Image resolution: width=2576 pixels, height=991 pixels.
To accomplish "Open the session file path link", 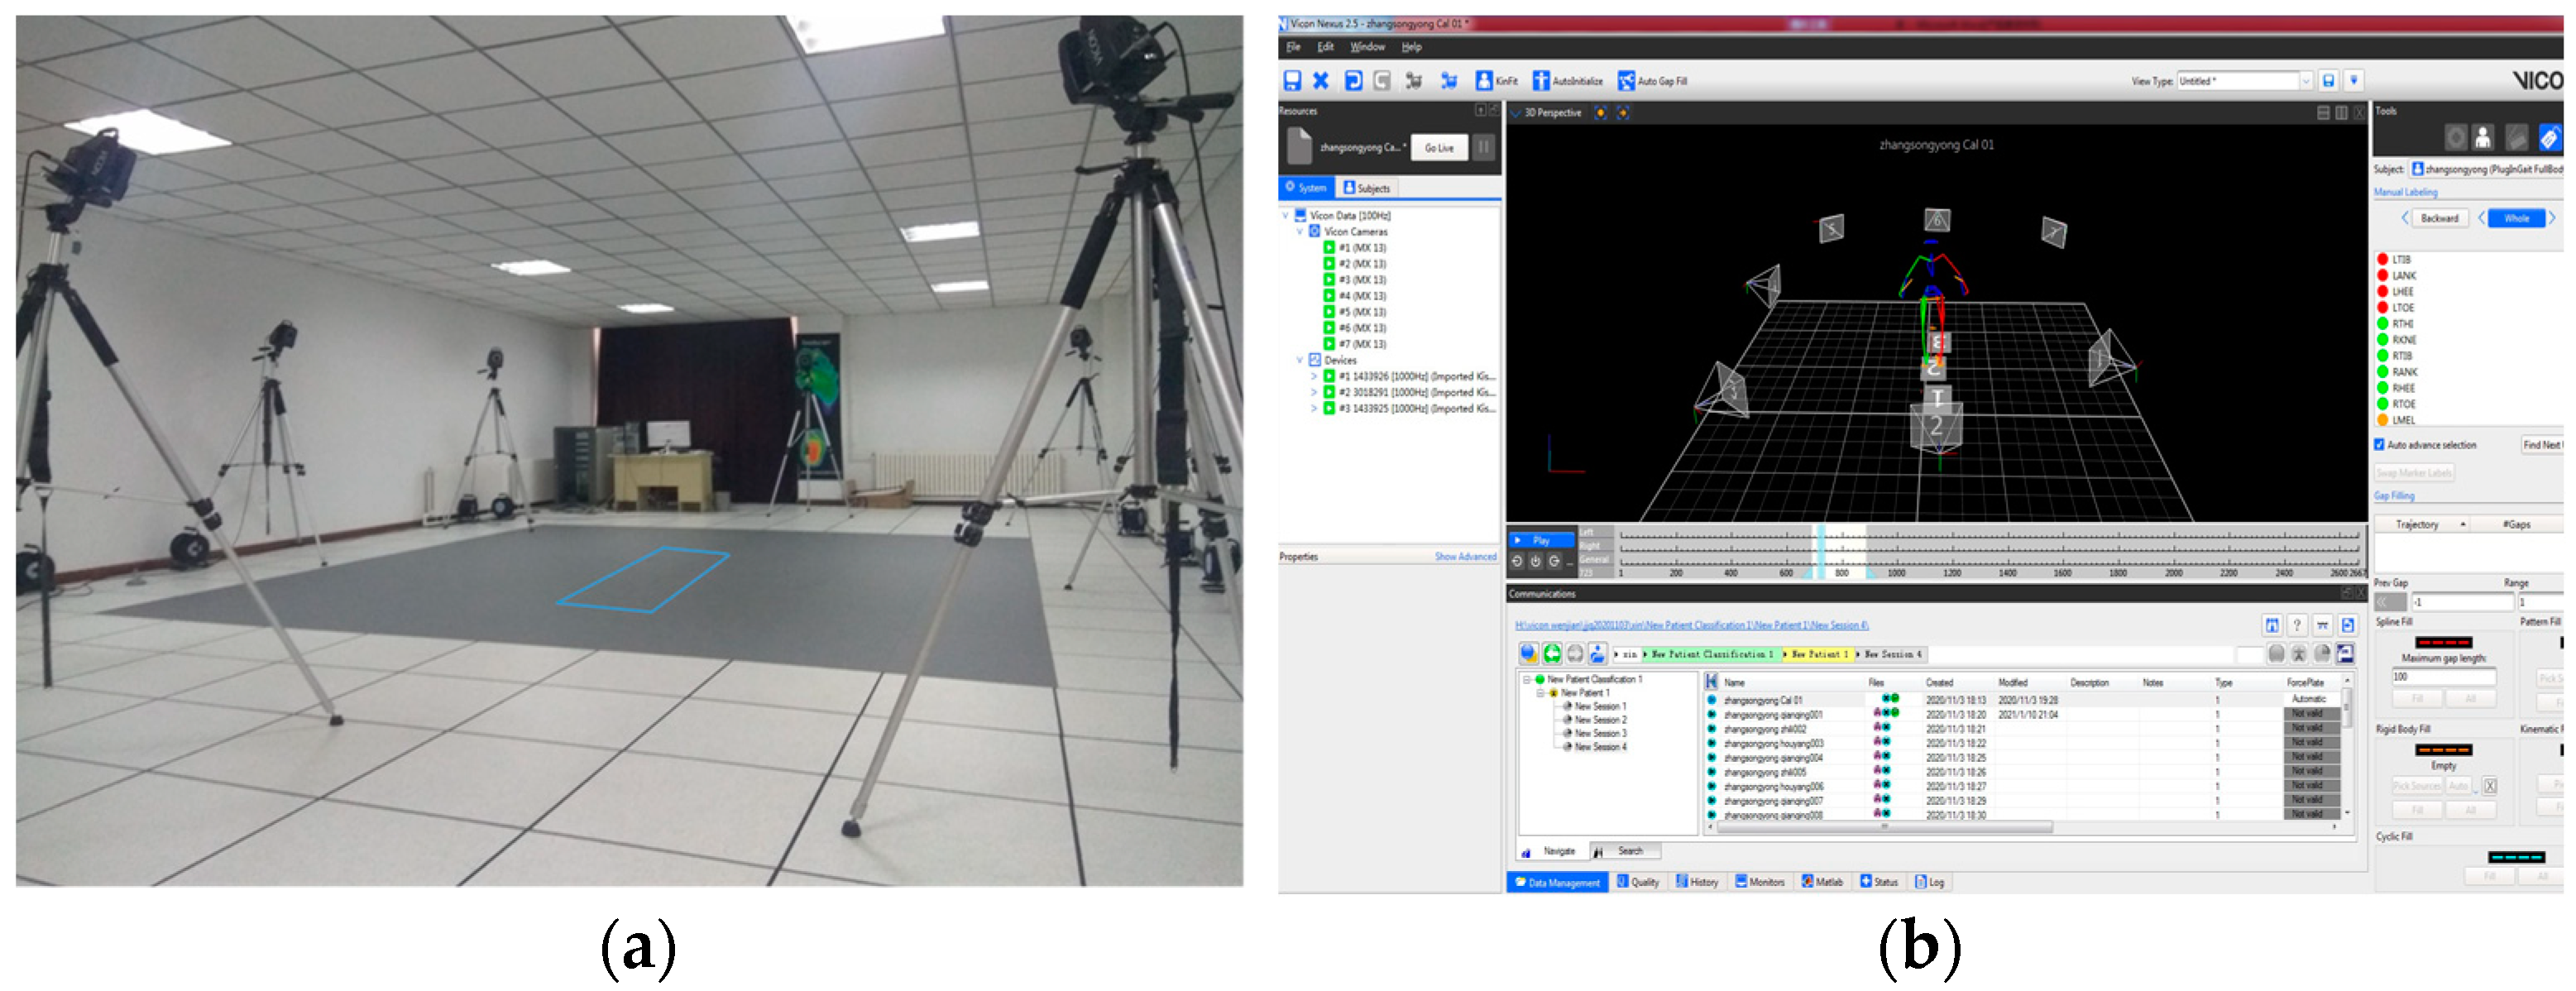I will pyautogui.click(x=1691, y=625).
